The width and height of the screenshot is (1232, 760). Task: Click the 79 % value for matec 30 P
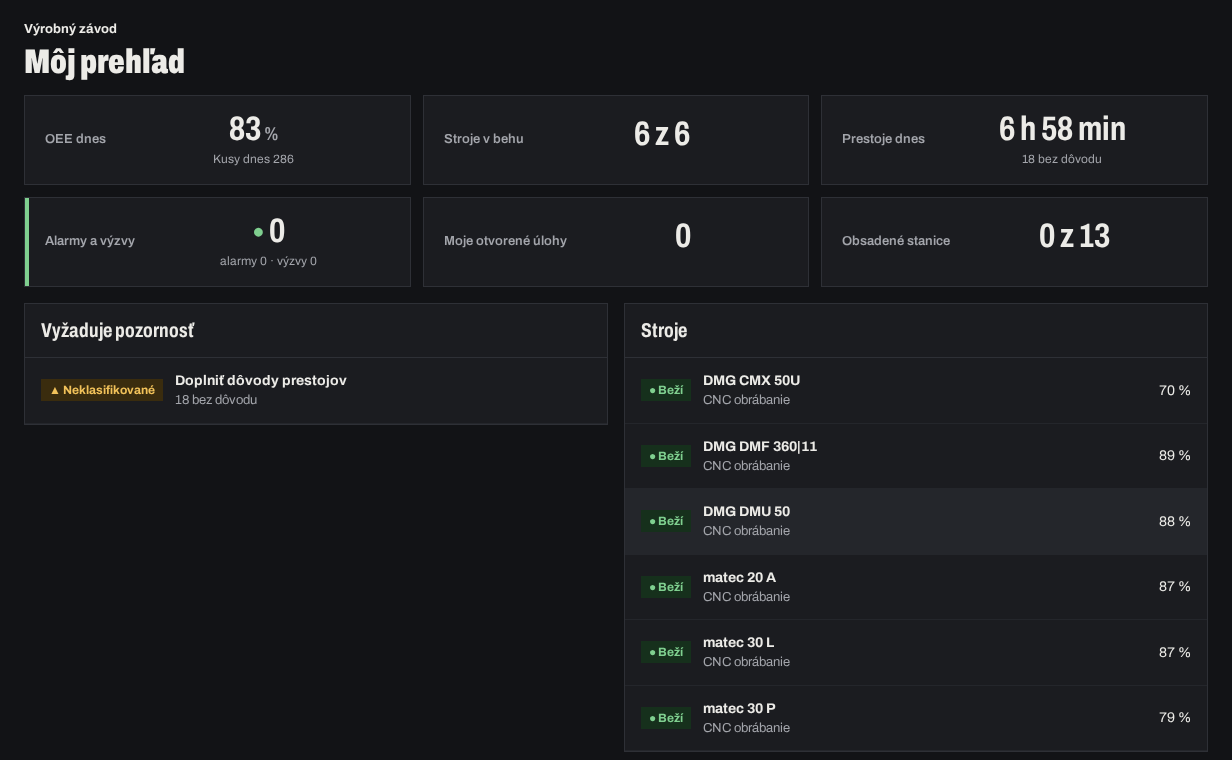point(1175,717)
